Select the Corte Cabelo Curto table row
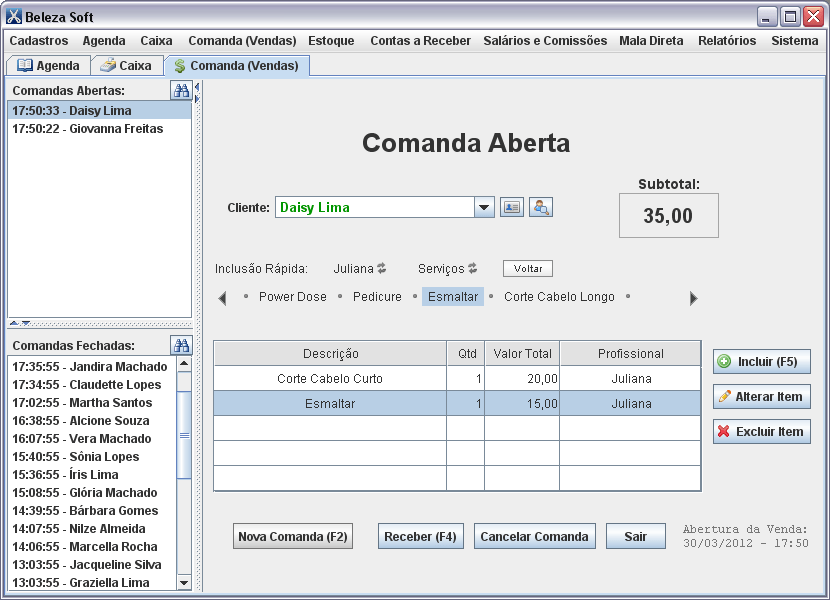The image size is (830, 600). [457, 379]
